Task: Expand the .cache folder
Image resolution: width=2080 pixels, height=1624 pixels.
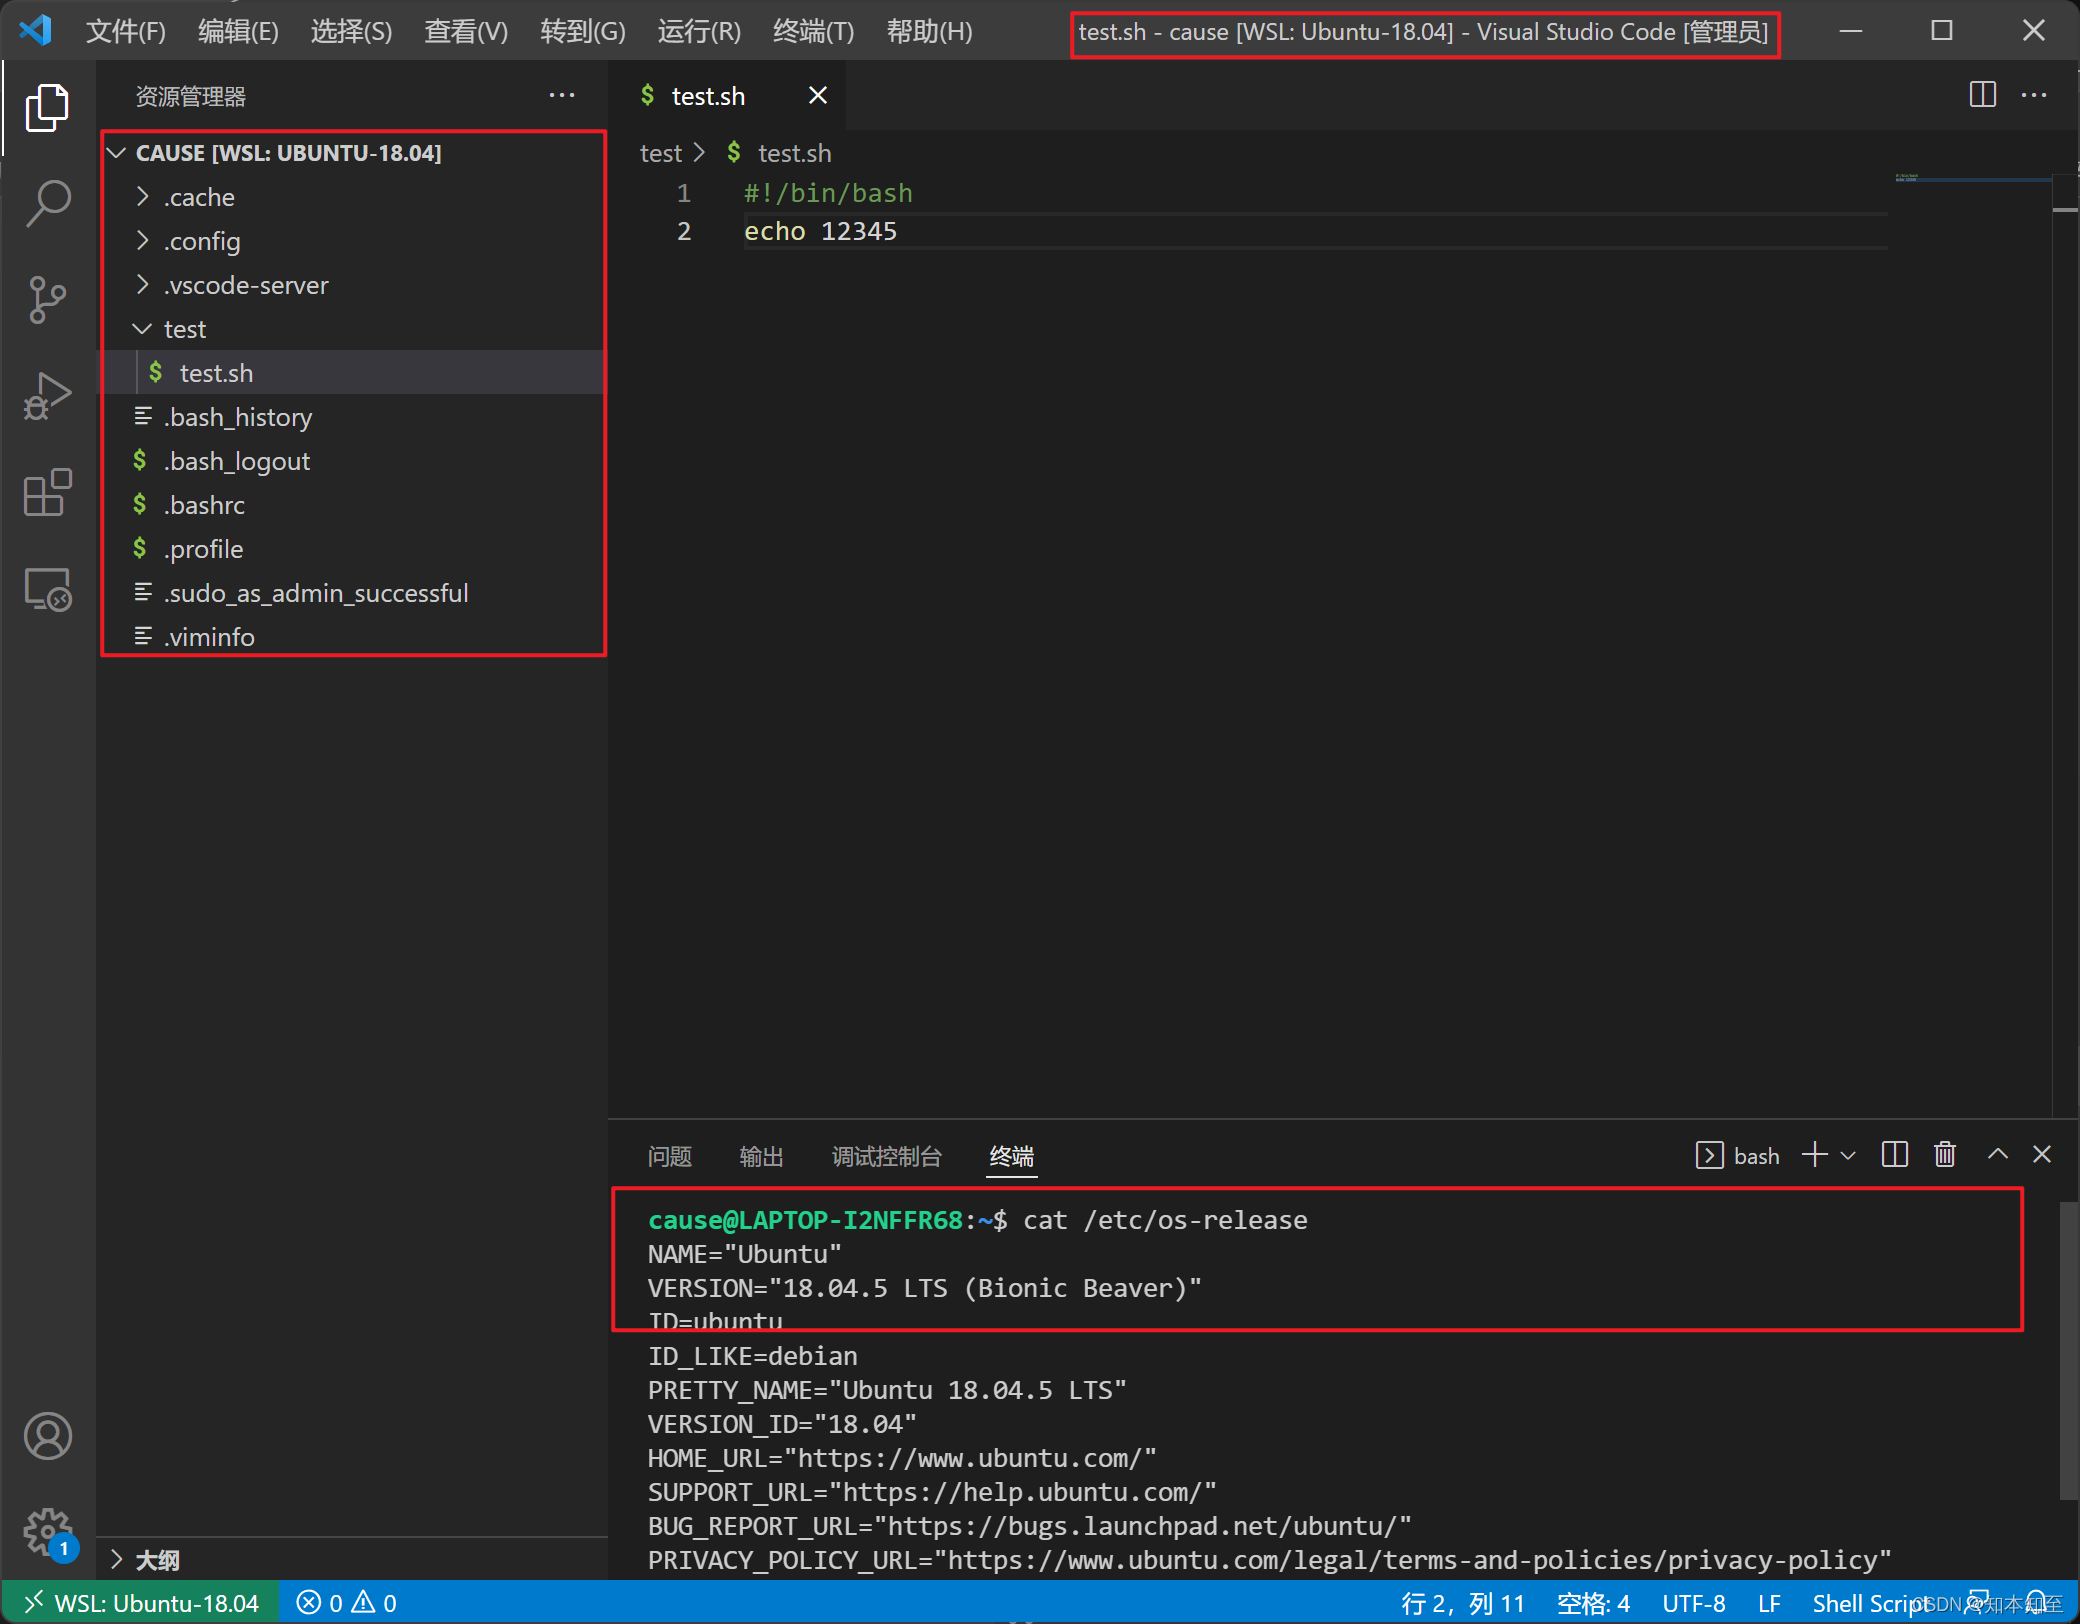Action: pyautogui.click(x=199, y=197)
